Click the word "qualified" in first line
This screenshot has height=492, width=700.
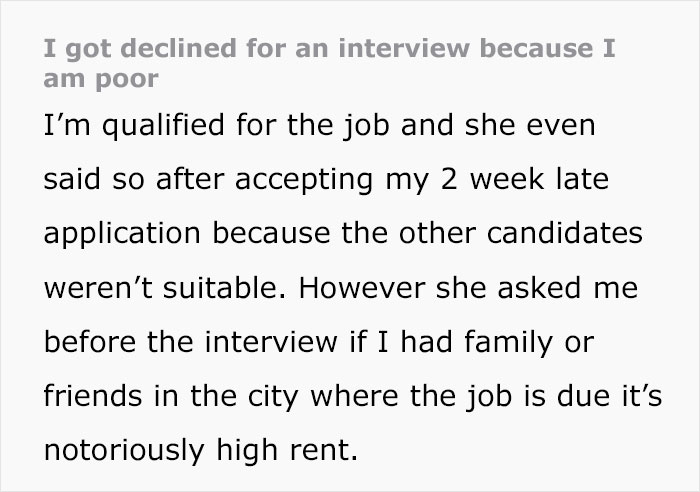point(163,125)
